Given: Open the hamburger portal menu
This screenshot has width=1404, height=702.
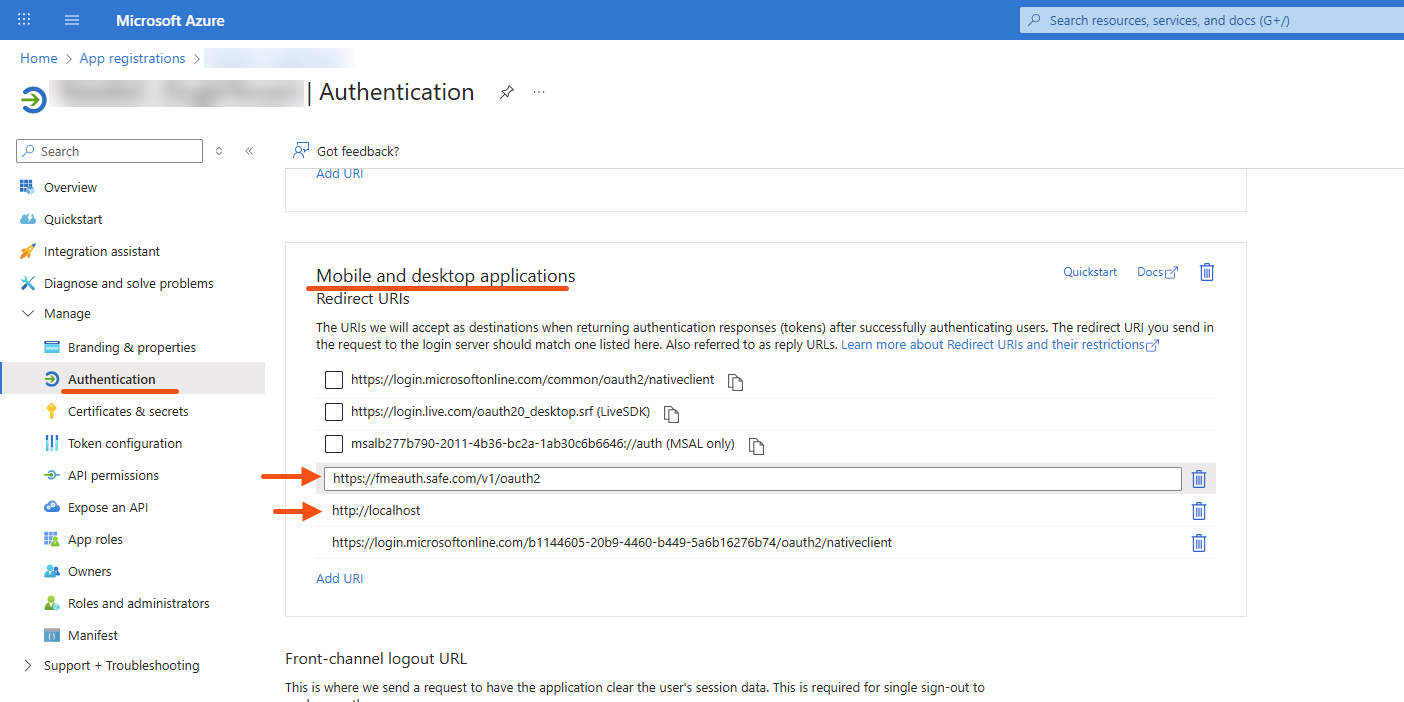Looking at the screenshot, I should (x=72, y=20).
